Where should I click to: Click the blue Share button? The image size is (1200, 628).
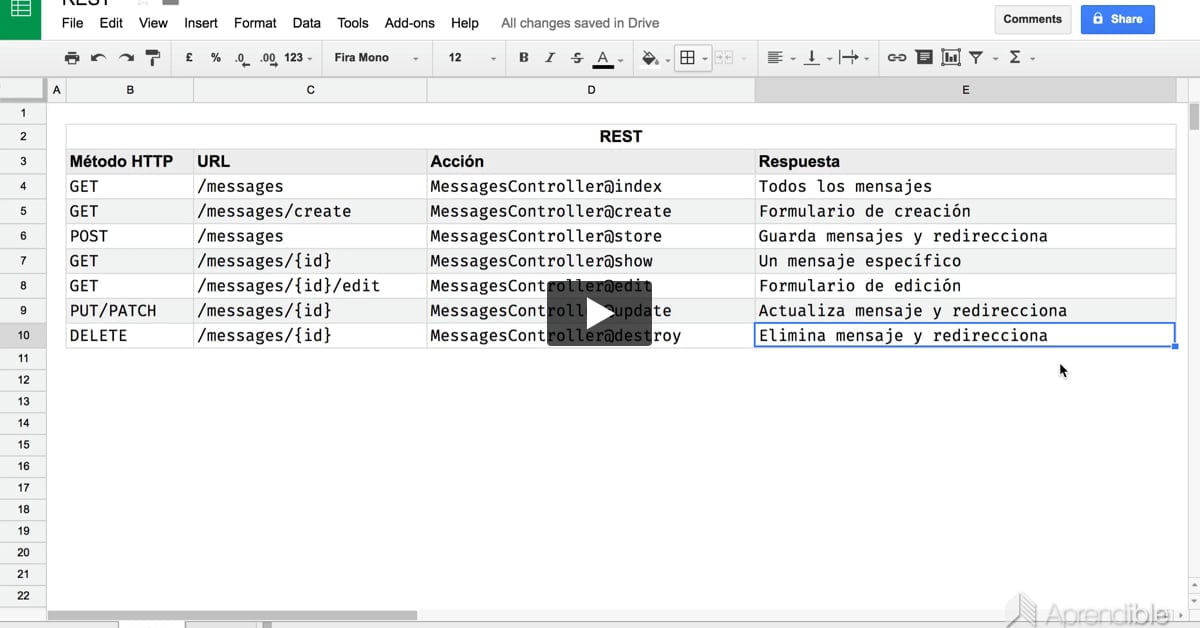[x=1117, y=19]
